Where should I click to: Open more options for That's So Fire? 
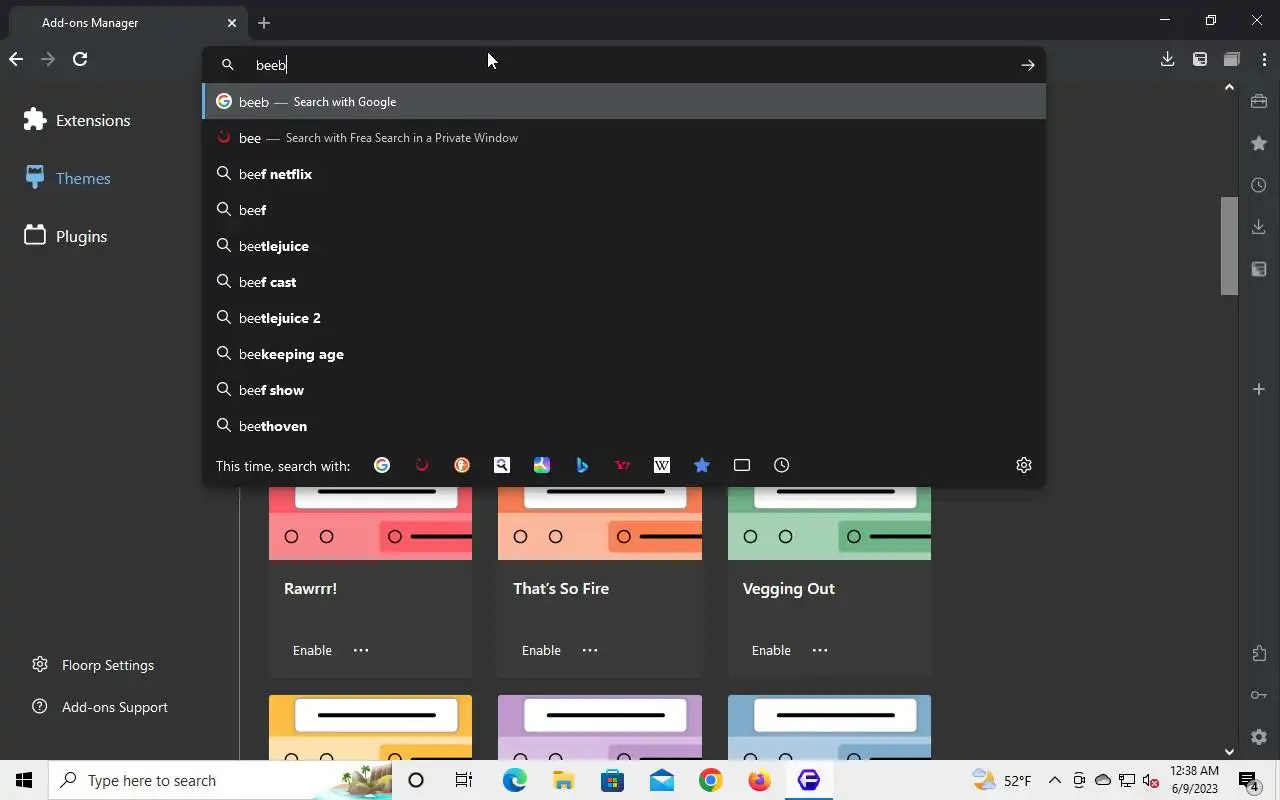(590, 650)
